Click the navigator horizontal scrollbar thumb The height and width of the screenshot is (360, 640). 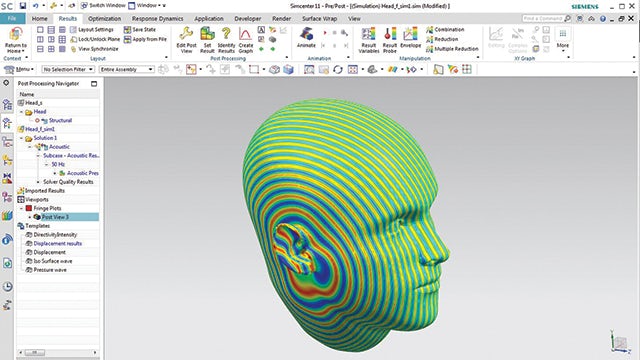pos(34,352)
